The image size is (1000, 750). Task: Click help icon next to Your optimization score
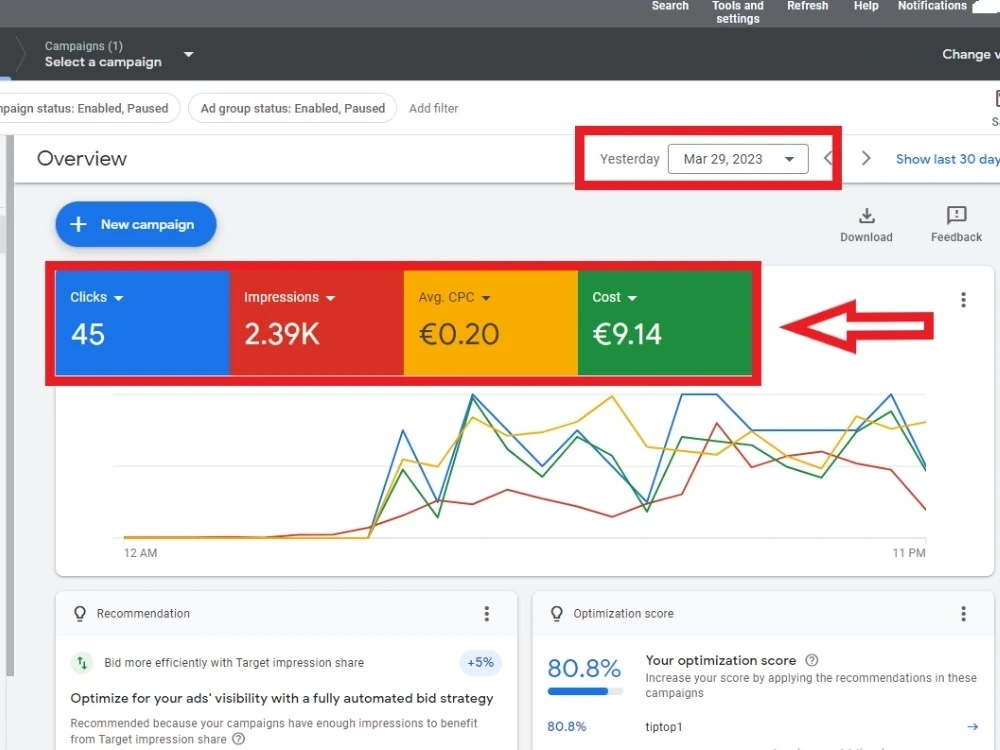click(811, 660)
